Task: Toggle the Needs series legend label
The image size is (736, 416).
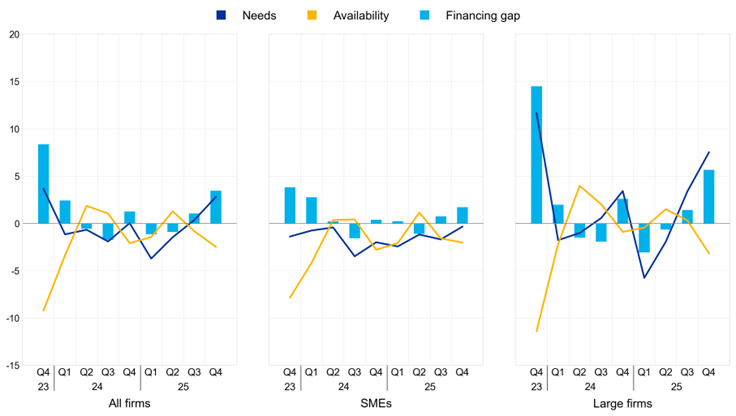Action: point(259,16)
